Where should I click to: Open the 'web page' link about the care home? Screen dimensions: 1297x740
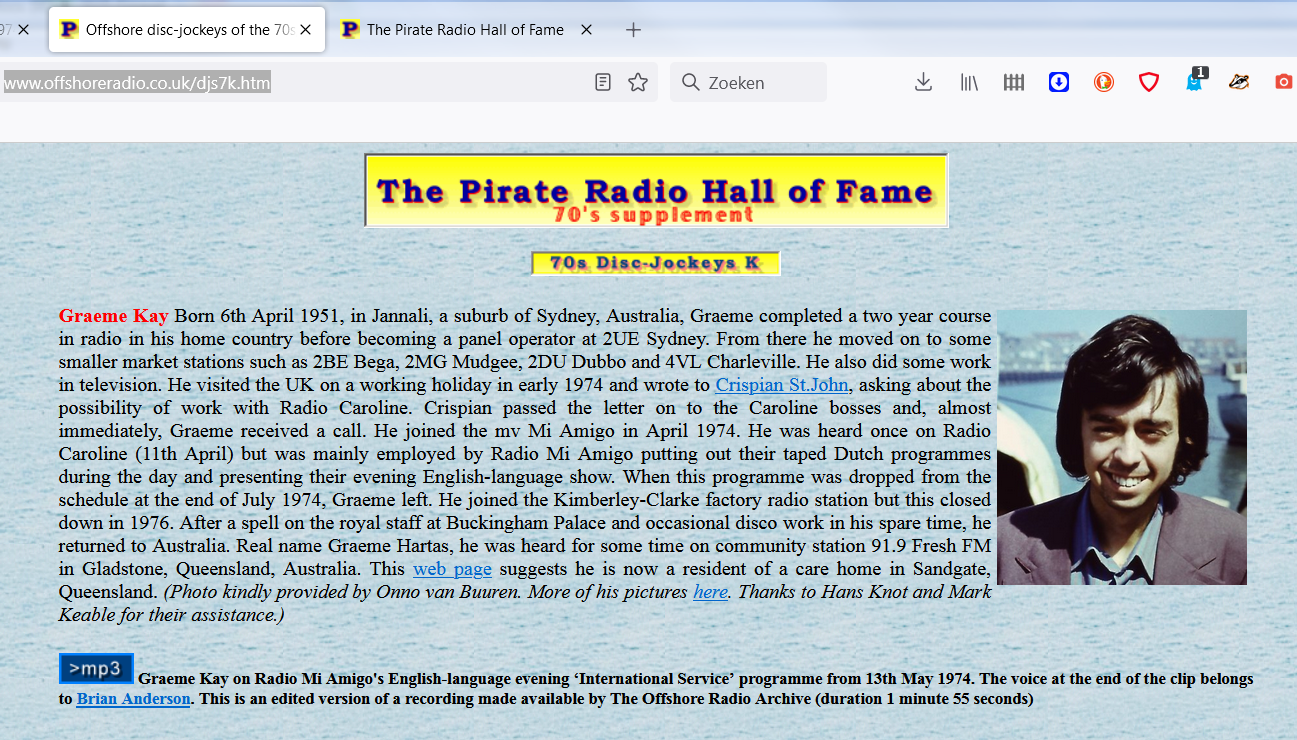(452, 569)
